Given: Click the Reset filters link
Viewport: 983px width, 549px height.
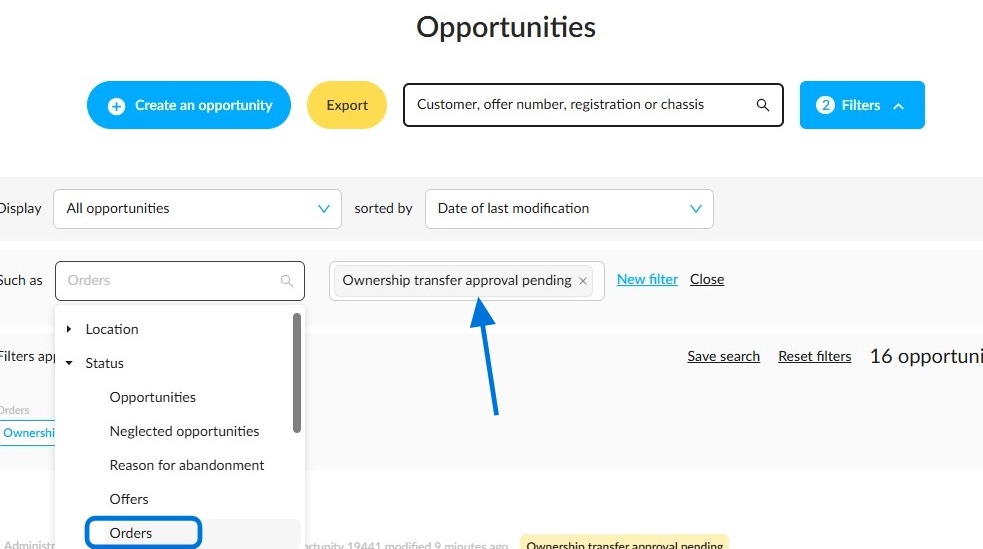Looking at the screenshot, I should point(814,356).
